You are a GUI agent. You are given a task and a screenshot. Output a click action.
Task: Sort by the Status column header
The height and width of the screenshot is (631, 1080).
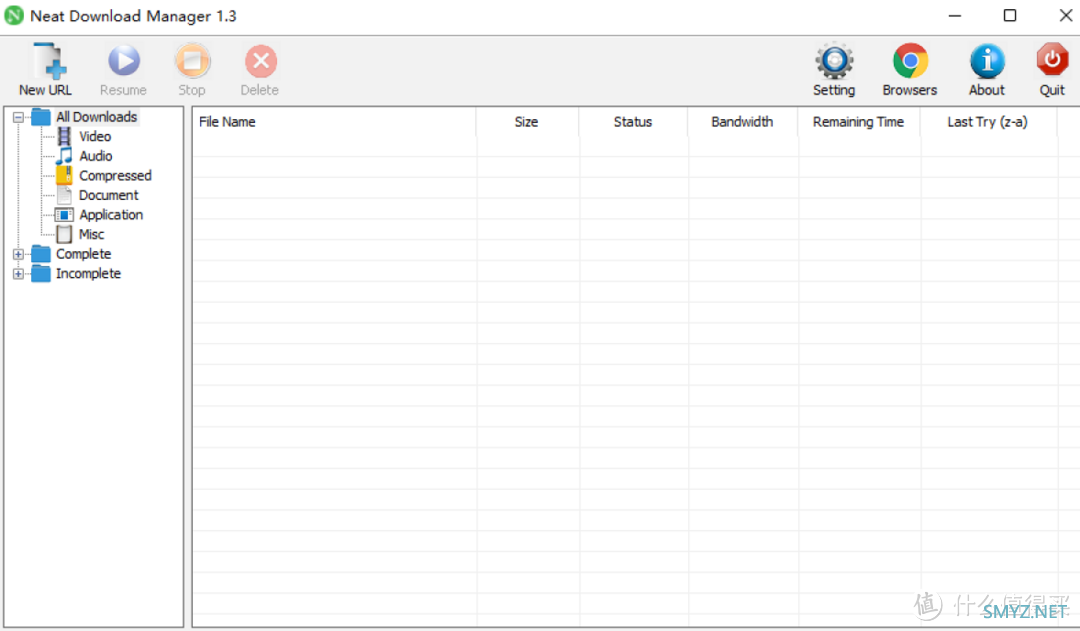tap(633, 122)
